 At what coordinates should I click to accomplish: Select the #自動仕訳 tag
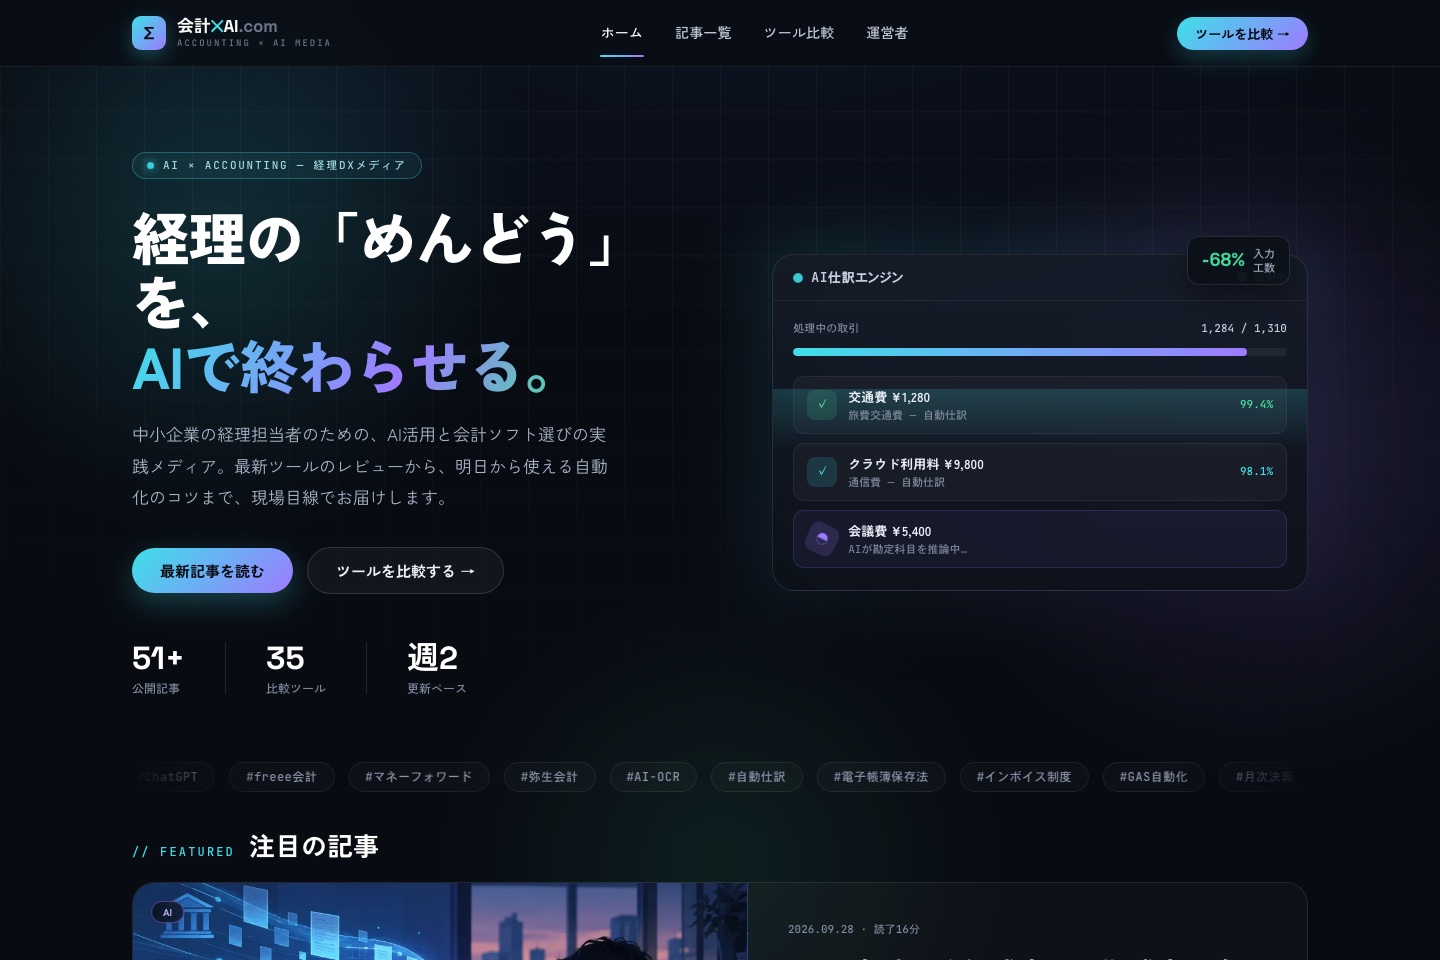point(757,777)
